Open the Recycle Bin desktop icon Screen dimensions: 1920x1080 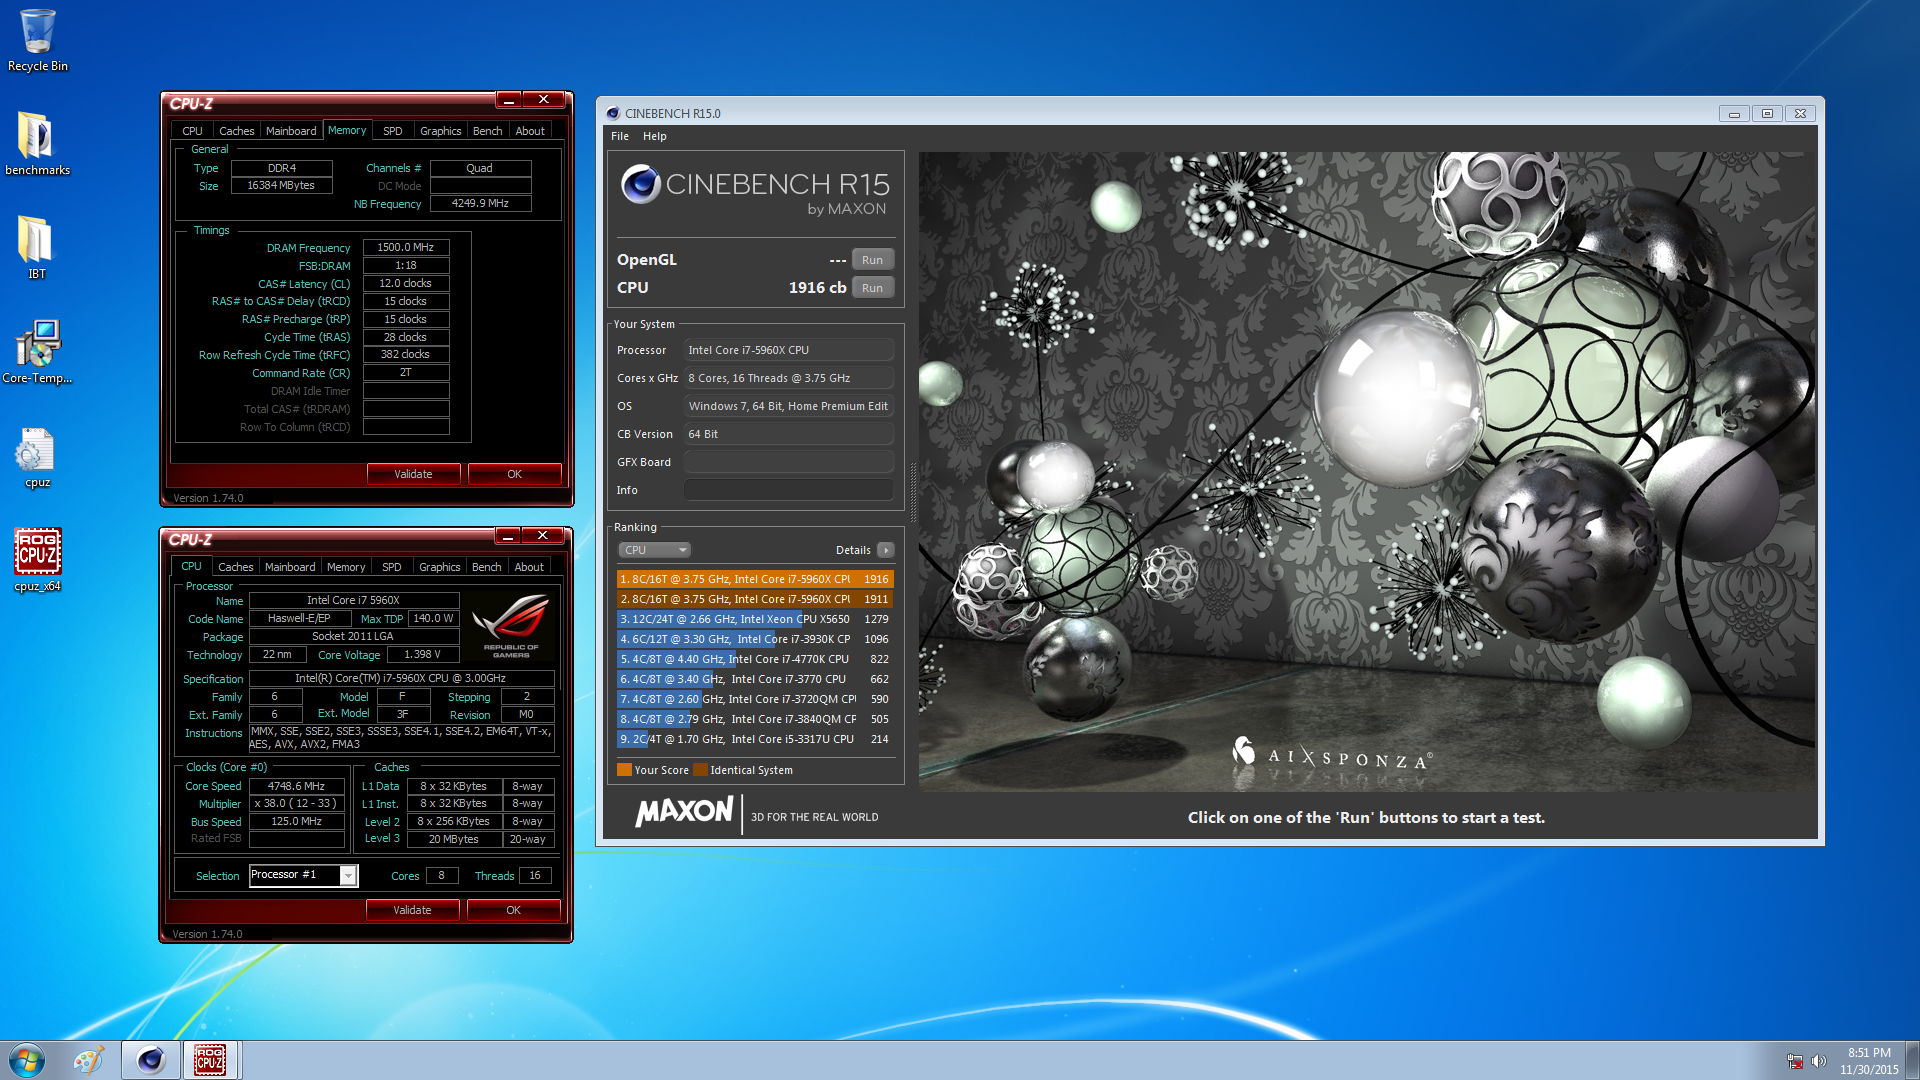[x=37, y=40]
